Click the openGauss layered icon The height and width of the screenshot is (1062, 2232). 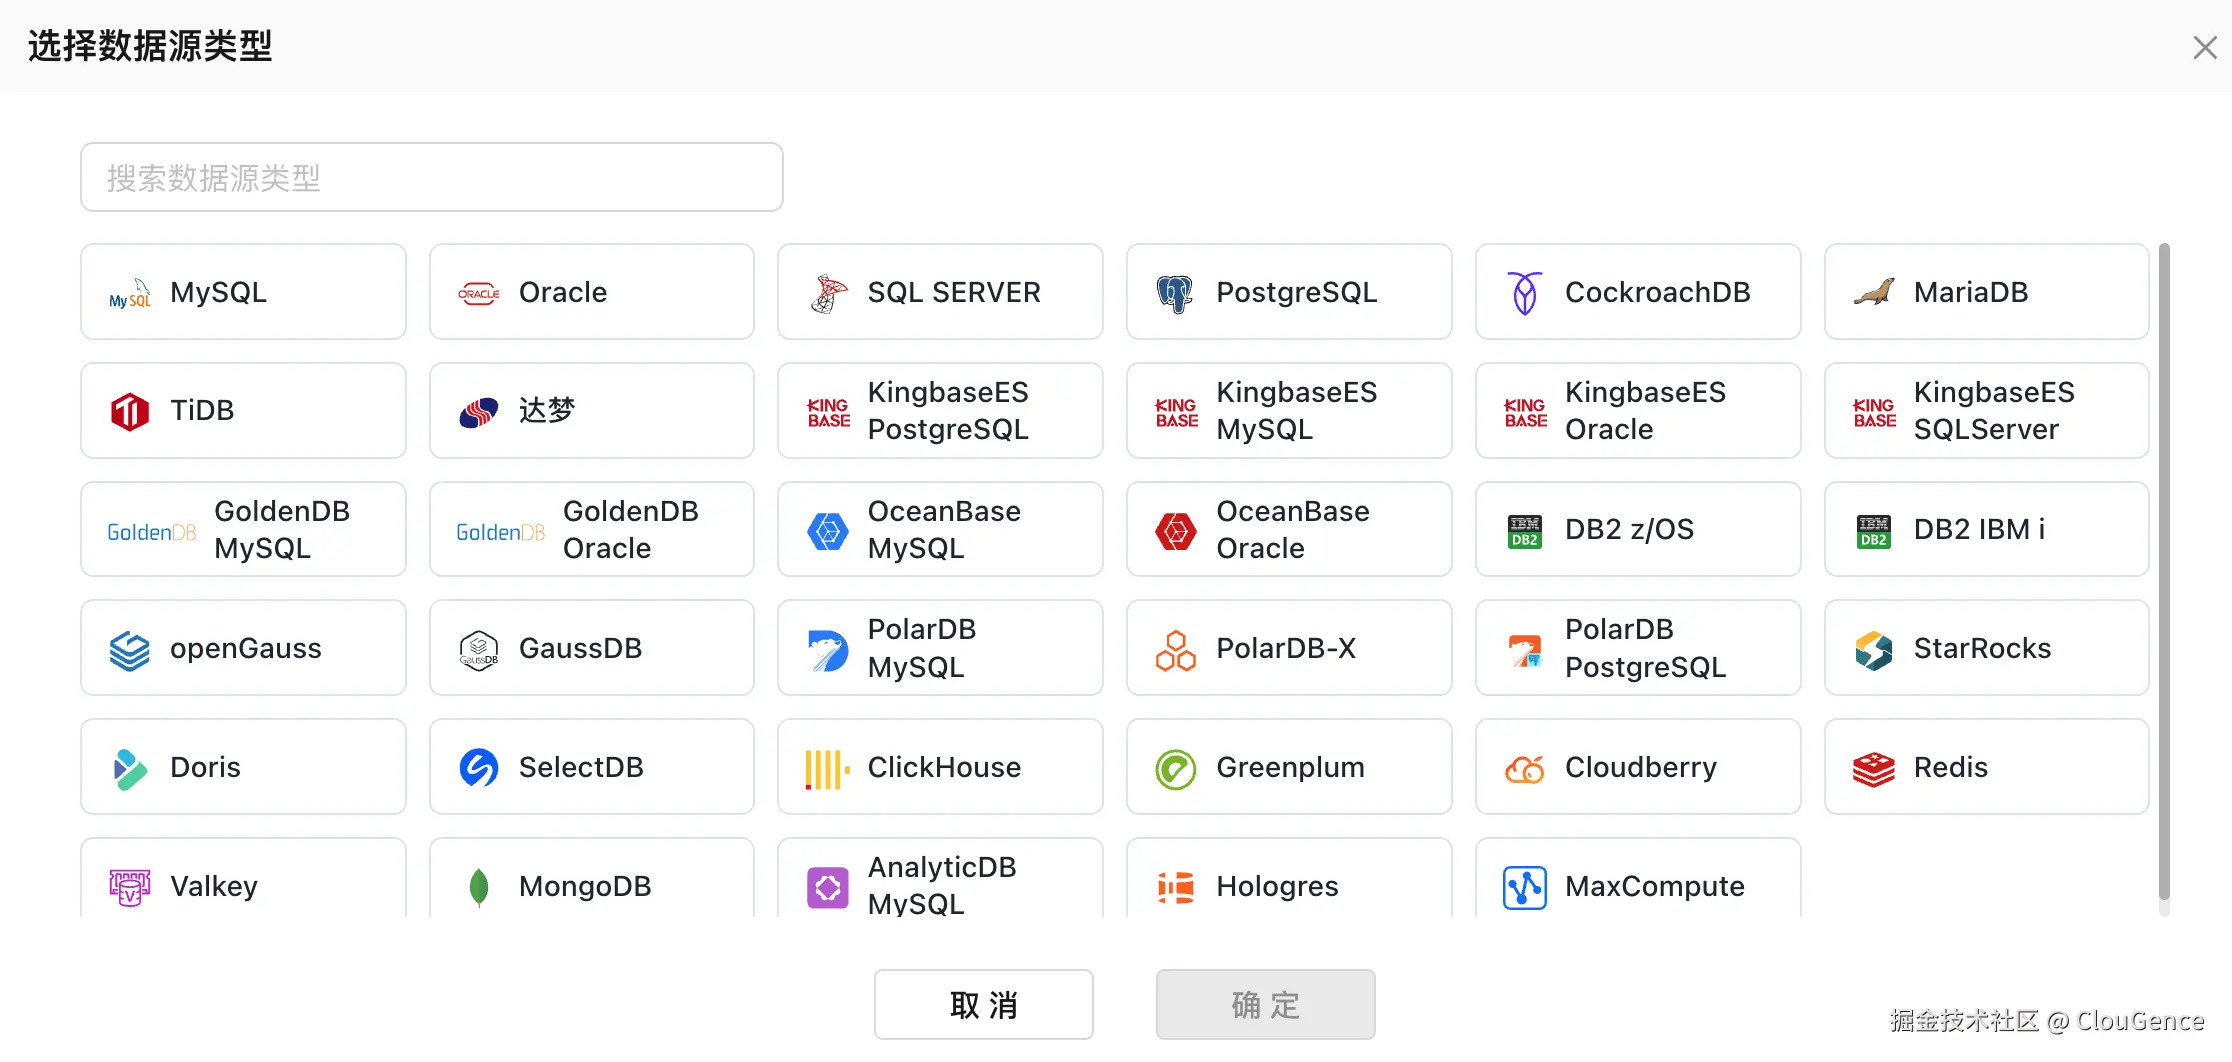point(130,650)
